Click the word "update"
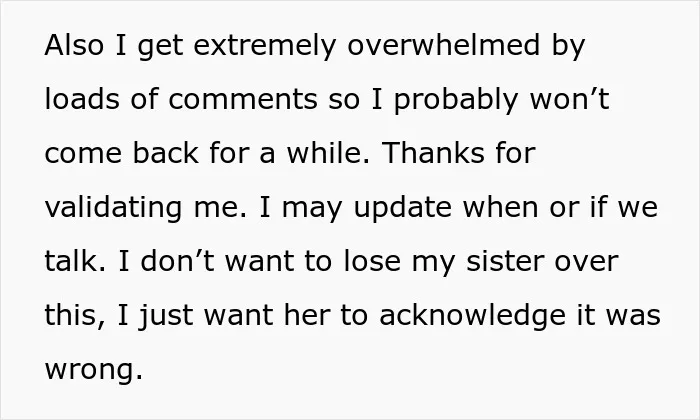This screenshot has height=420, width=700. (x=403, y=209)
